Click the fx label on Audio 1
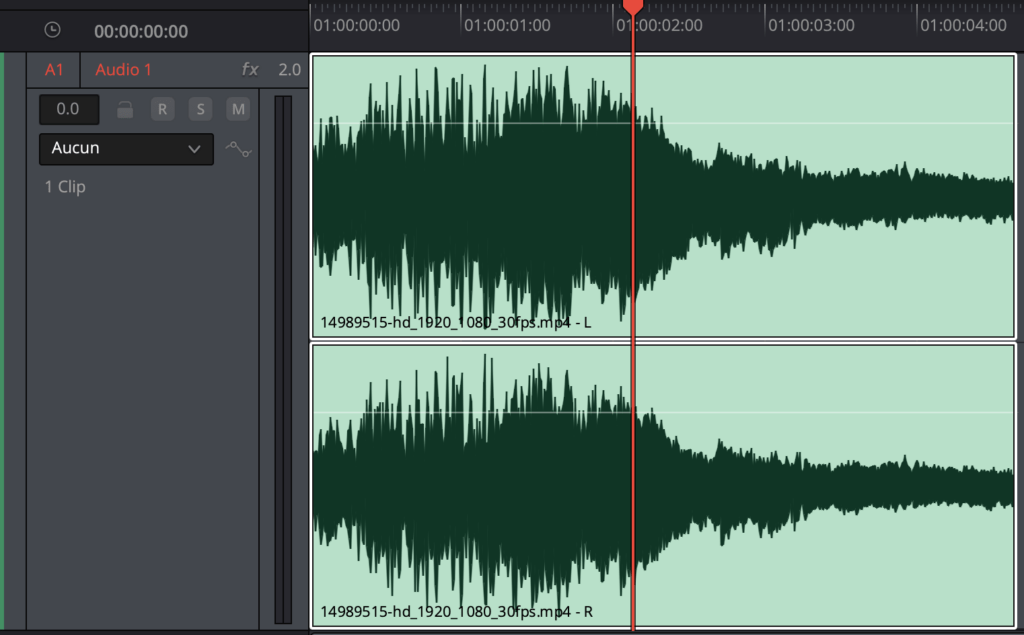Image resolution: width=1024 pixels, height=635 pixels. coord(250,69)
